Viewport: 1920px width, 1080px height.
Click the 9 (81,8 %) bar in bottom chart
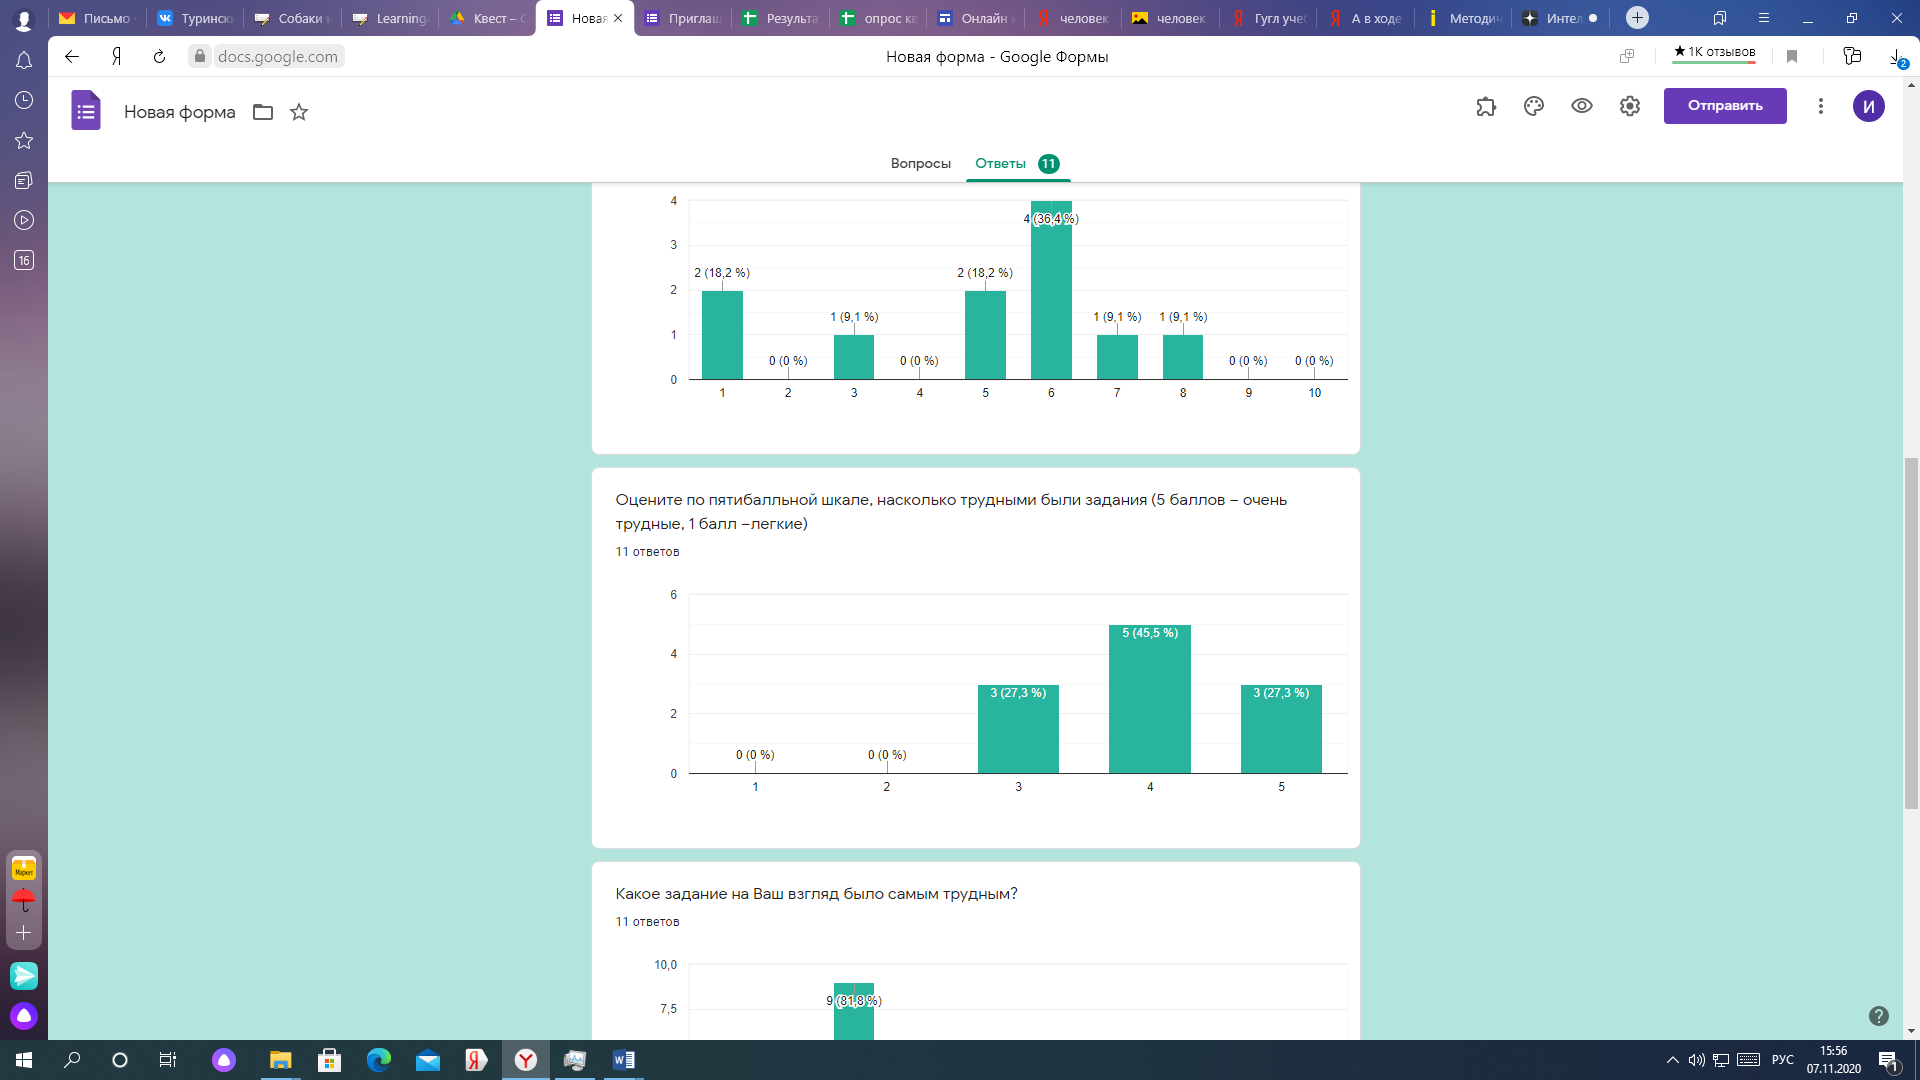click(x=853, y=1011)
